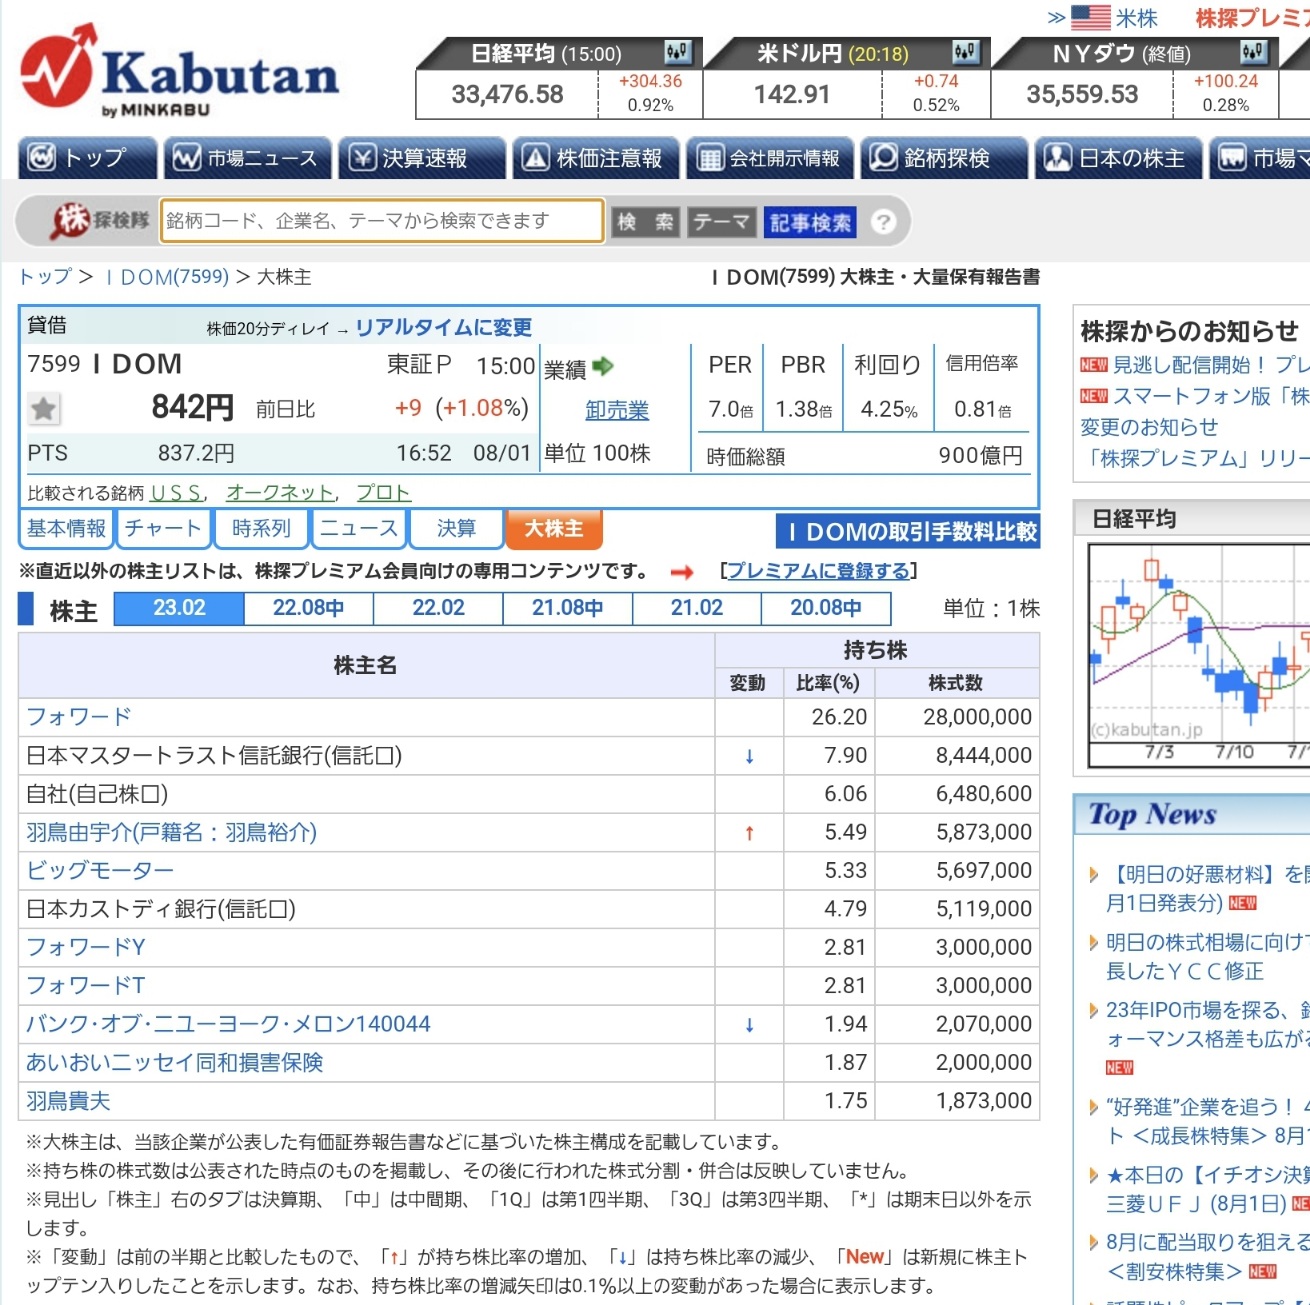Click the help question mark icon
The height and width of the screenshot is (1305, 1310).
883,222
